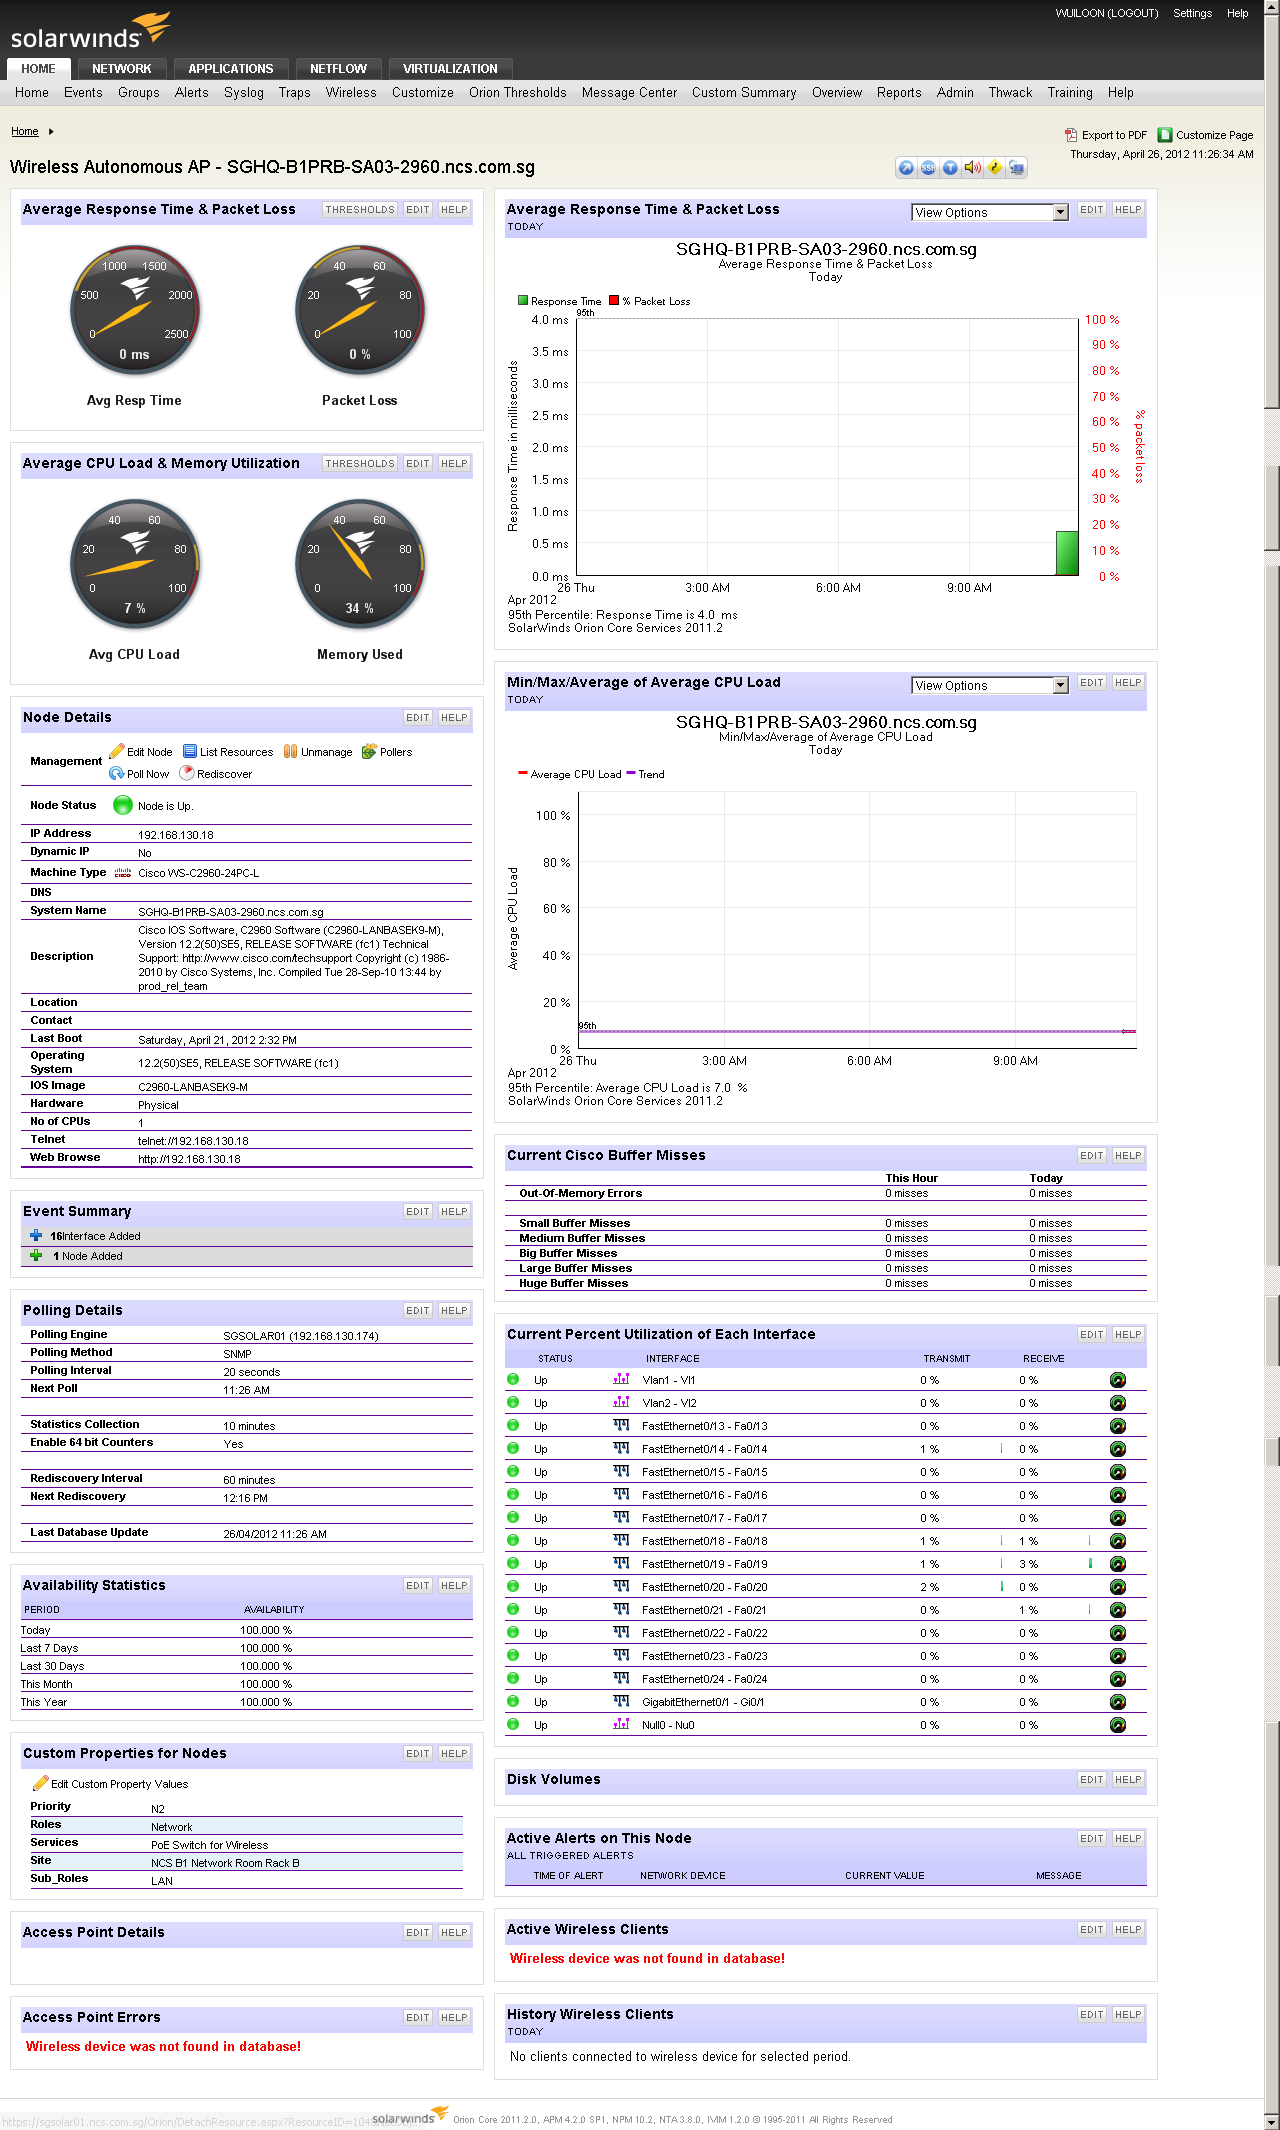Click the Home breadcrumb link
The height and width of the screenshot is (2130, 1280).
point(25,131)
